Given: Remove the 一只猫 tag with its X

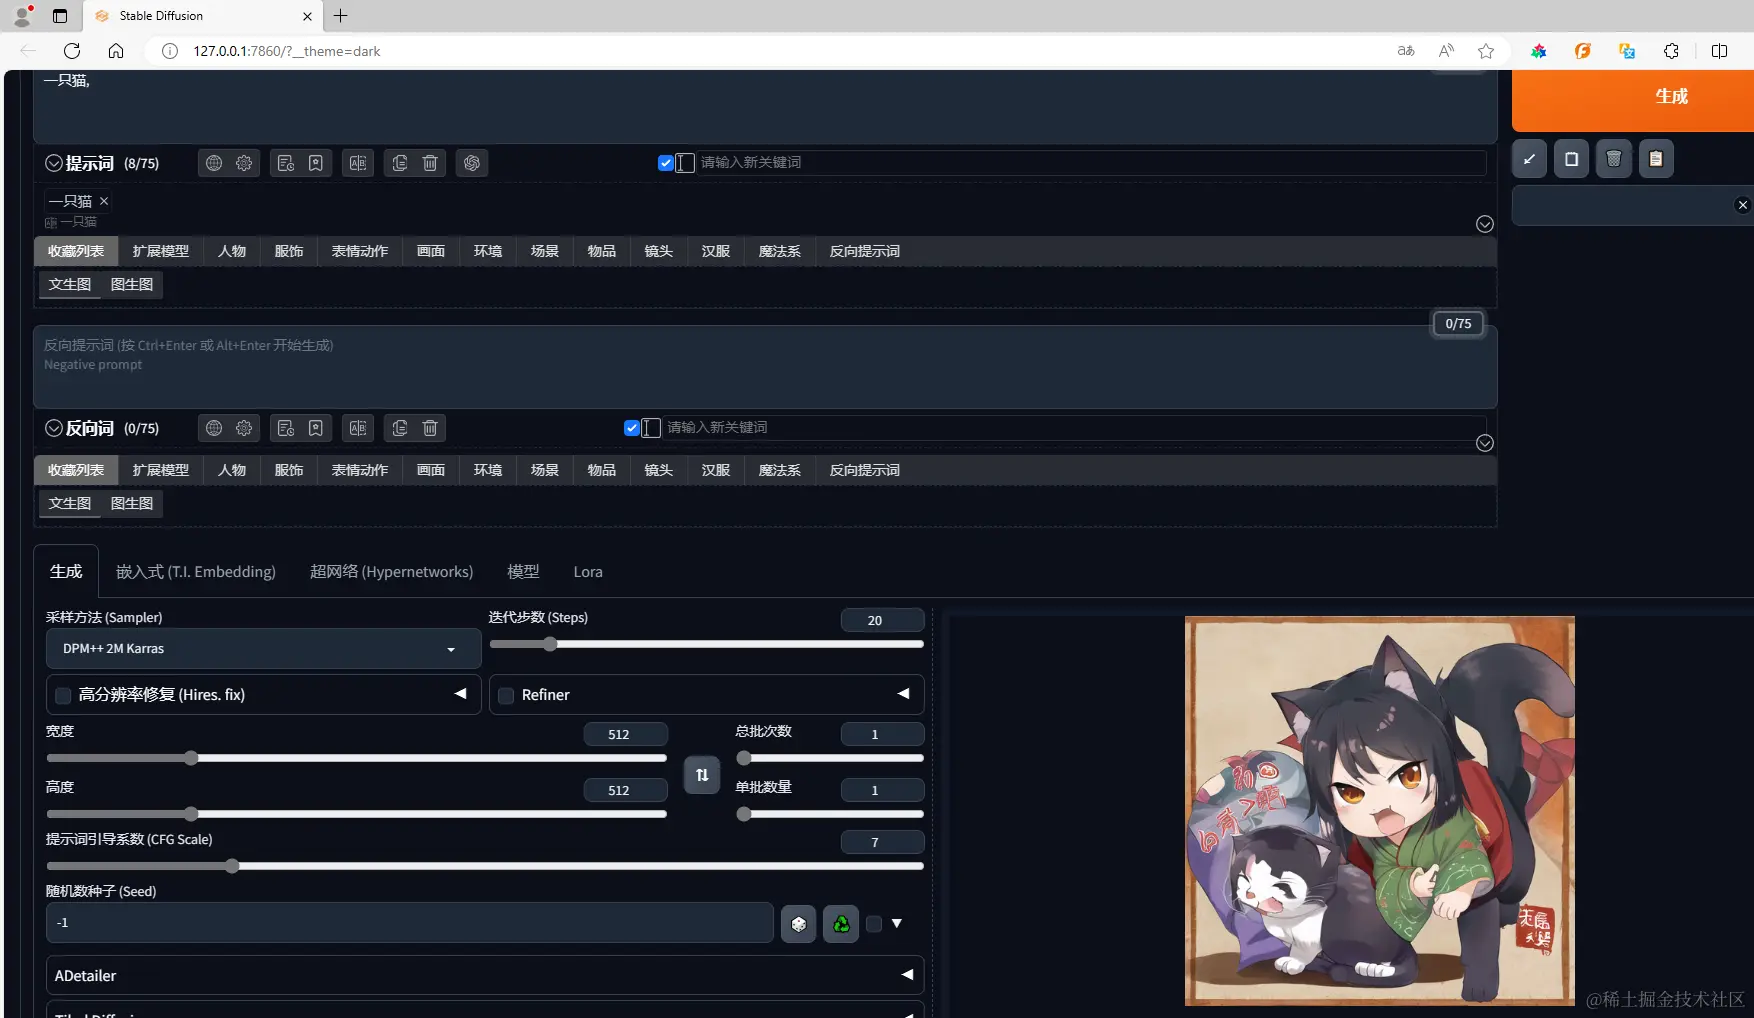Looking at the screenshot, I should (x=104, y=201).
